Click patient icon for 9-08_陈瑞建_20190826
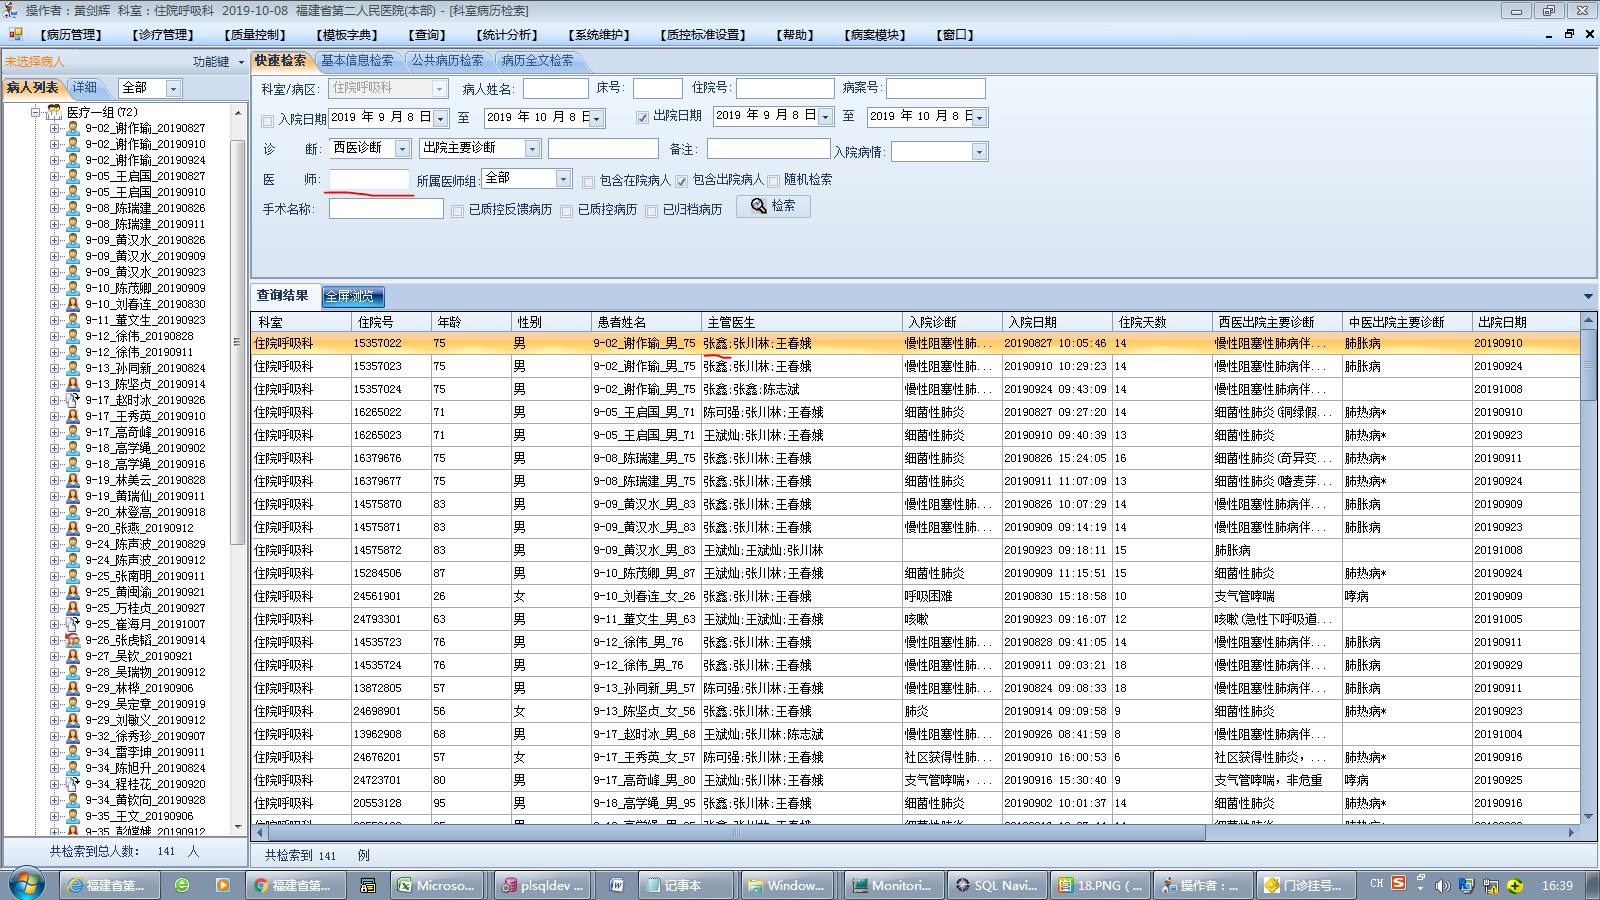1600x900 pixels. (x=72, y=208)
